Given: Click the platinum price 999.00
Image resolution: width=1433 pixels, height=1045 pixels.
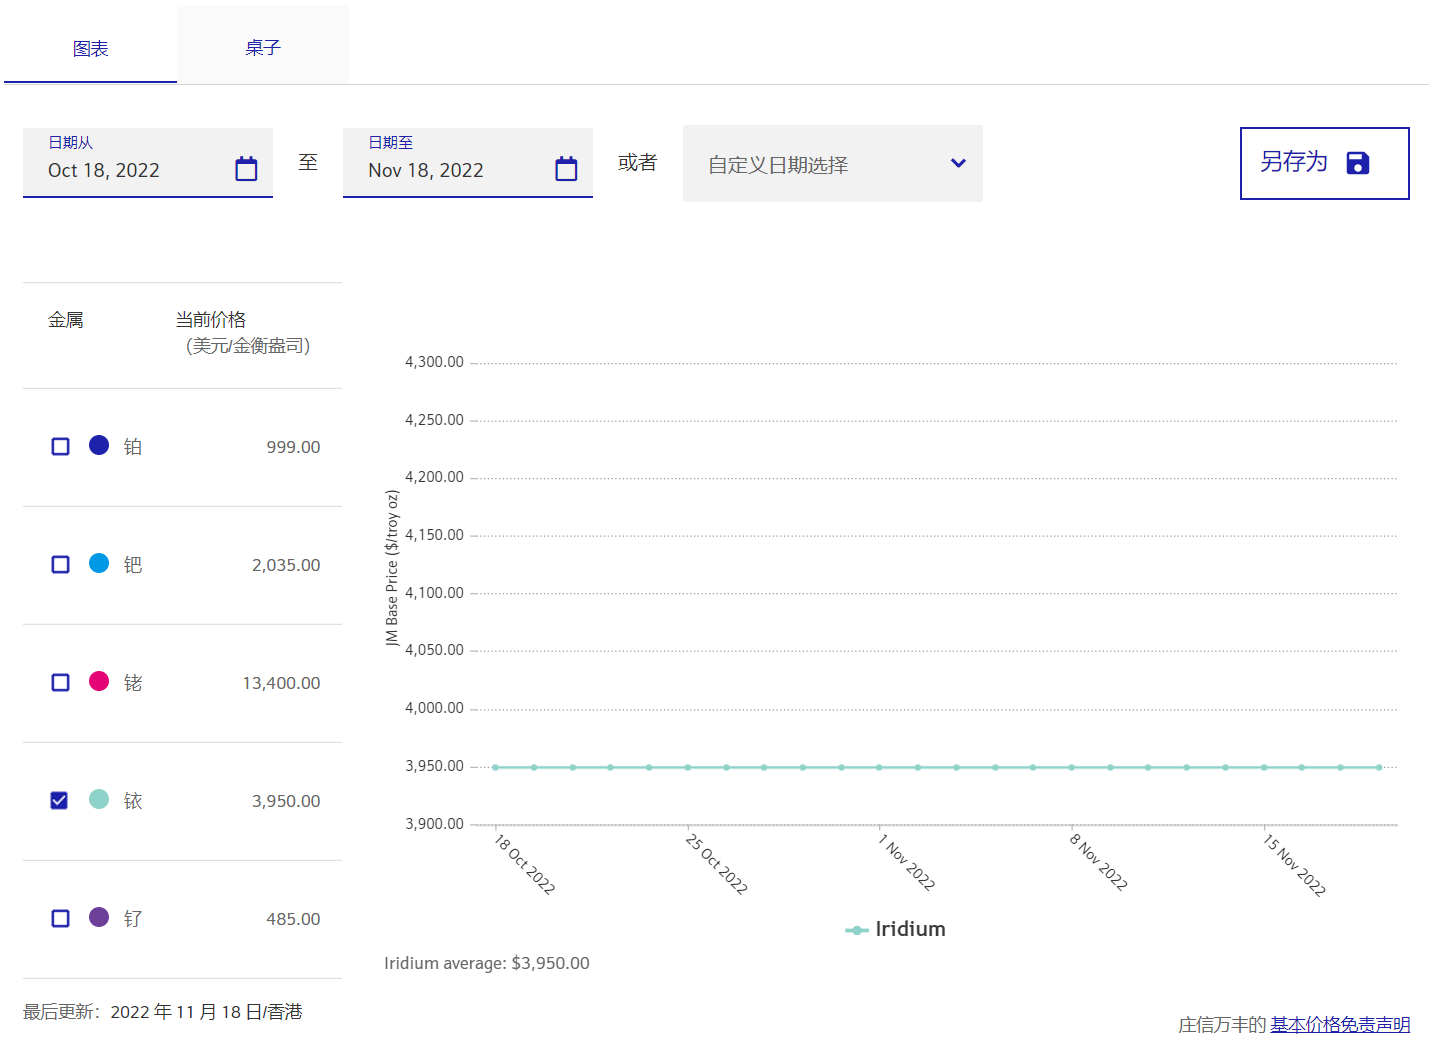Looking at the screenshot, I should [x=293, y=447].
